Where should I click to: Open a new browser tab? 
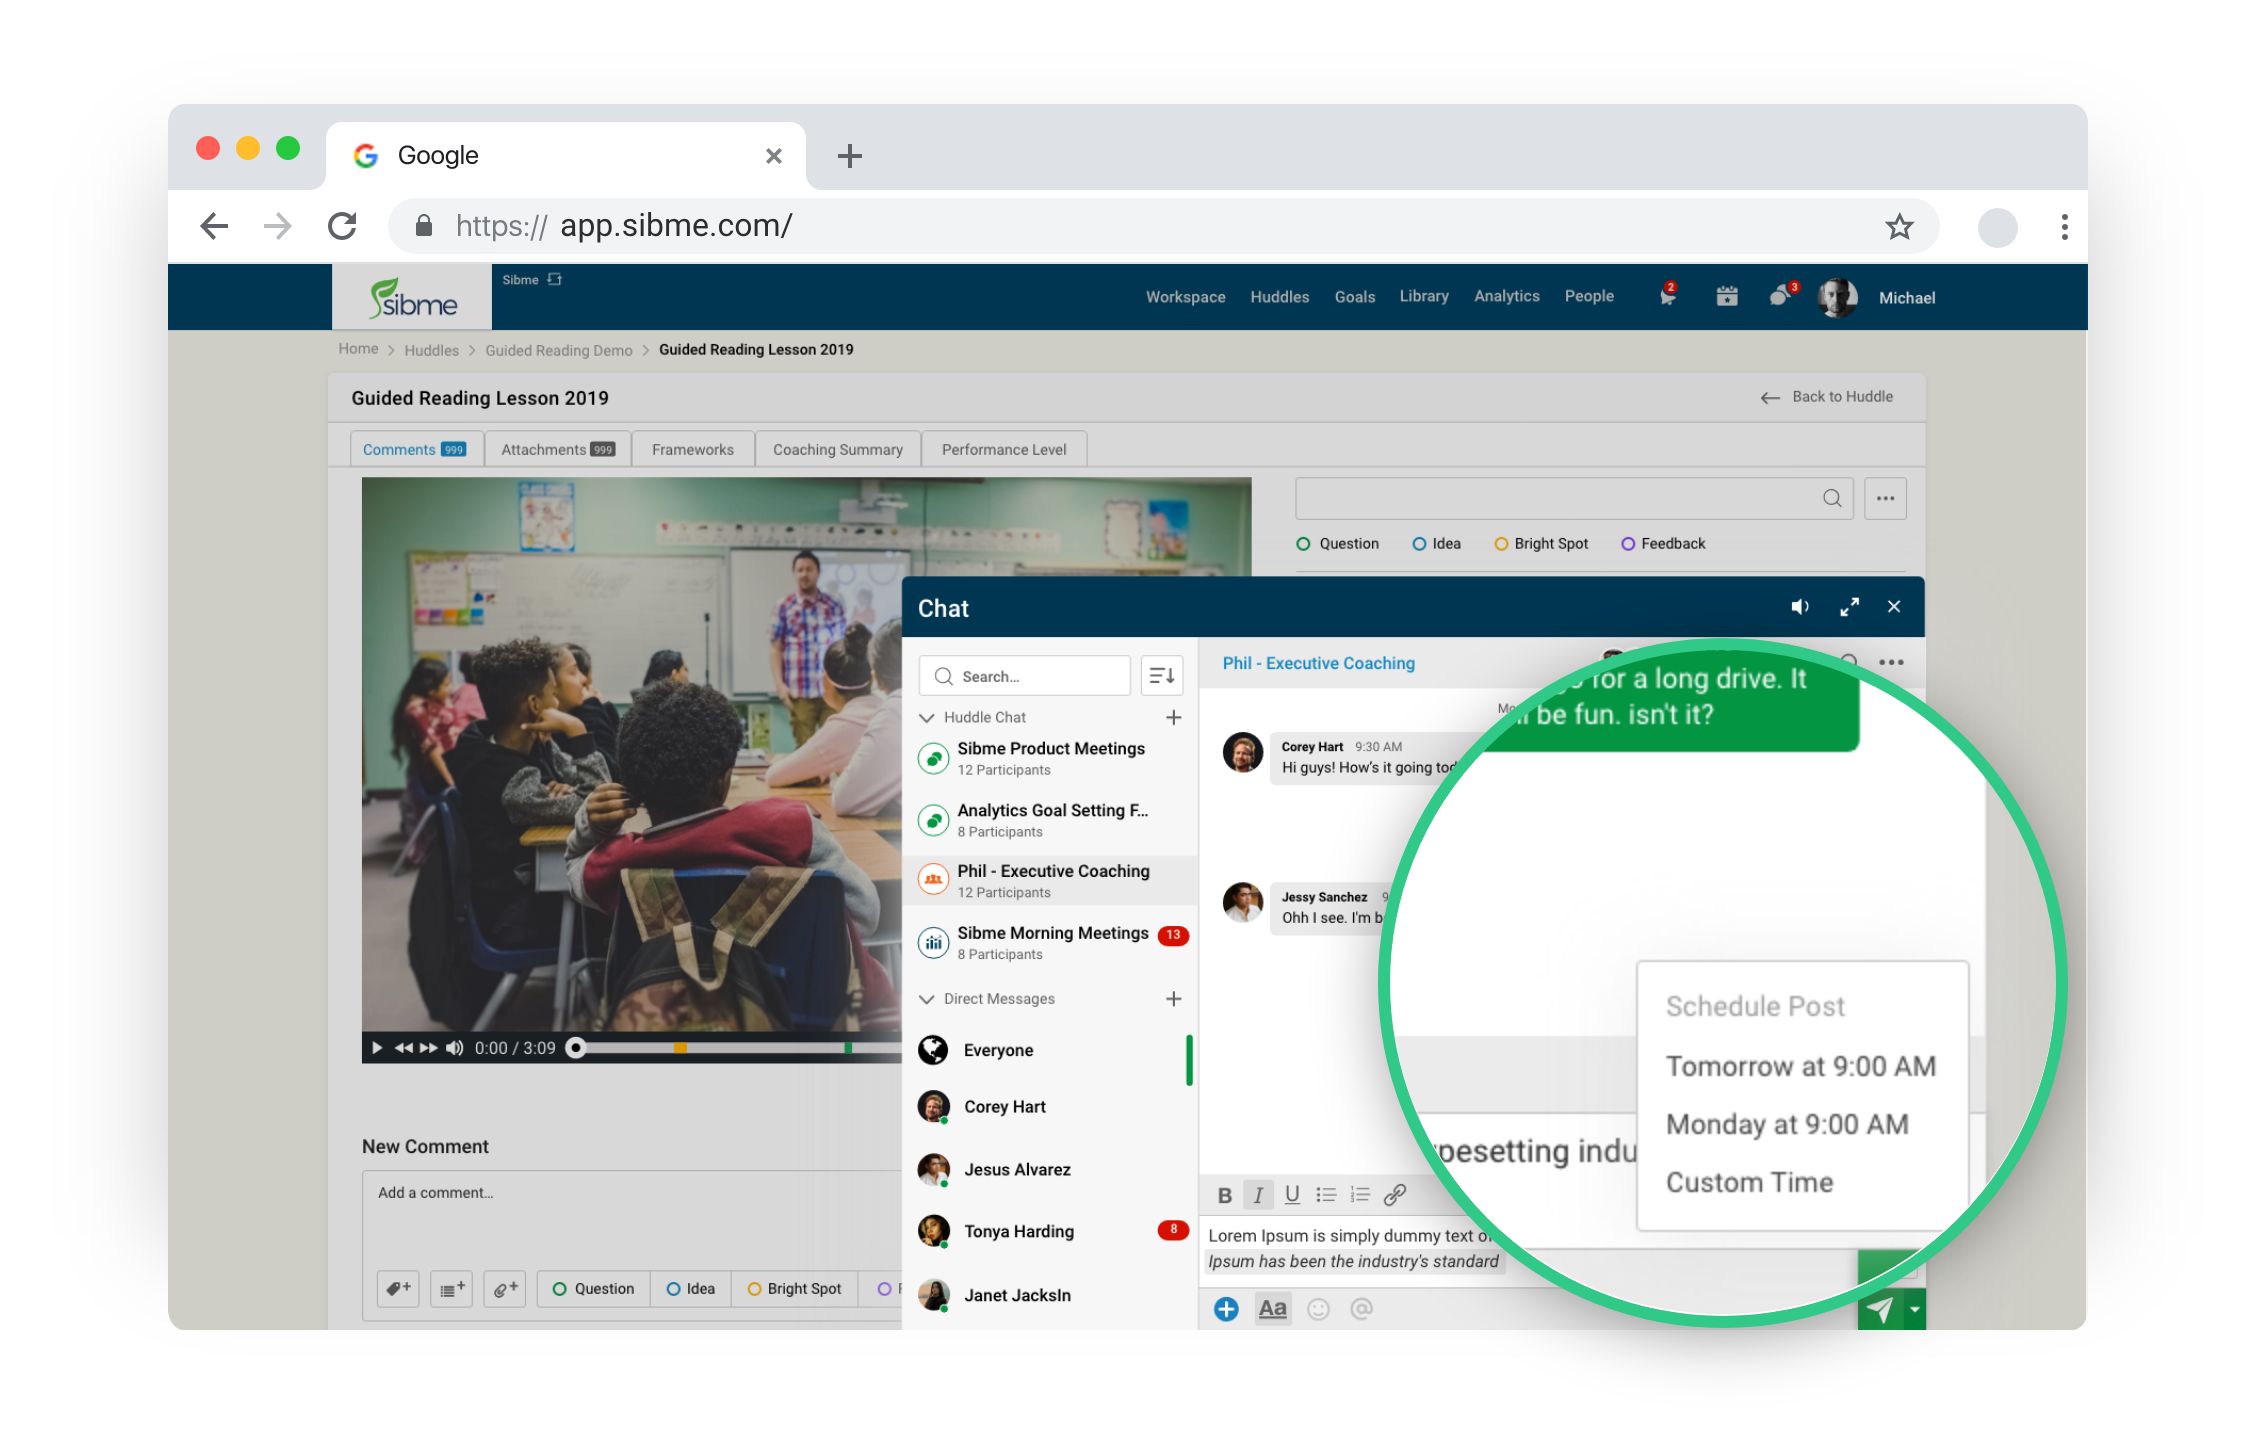(x=849, y=156)
